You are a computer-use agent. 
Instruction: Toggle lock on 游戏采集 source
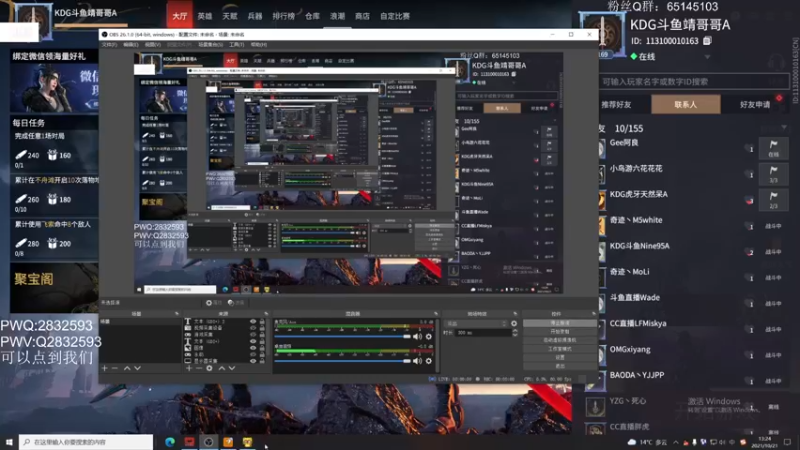[x=262, y=335]
